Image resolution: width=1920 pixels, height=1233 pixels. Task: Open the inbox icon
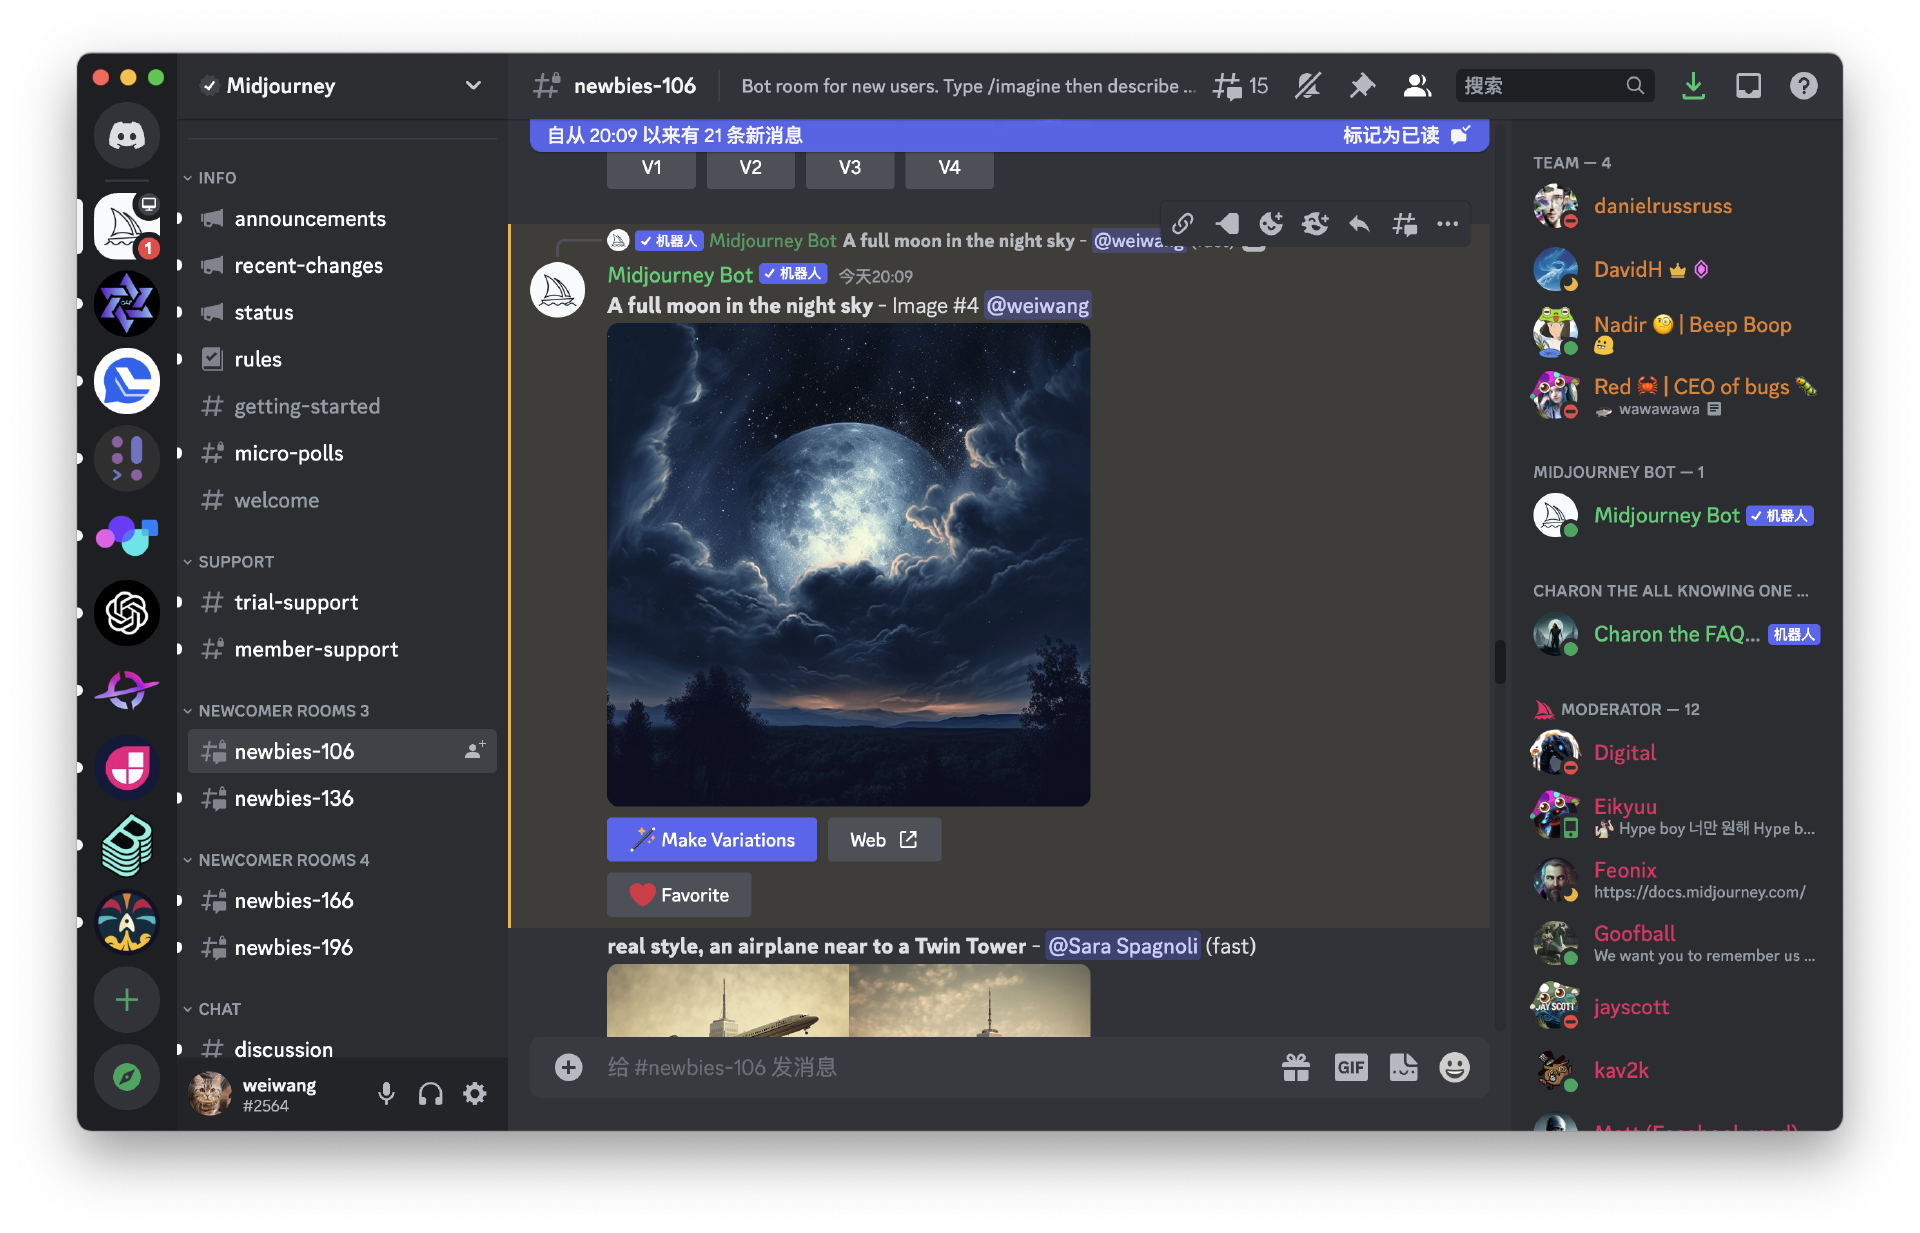click(1748, 86)
